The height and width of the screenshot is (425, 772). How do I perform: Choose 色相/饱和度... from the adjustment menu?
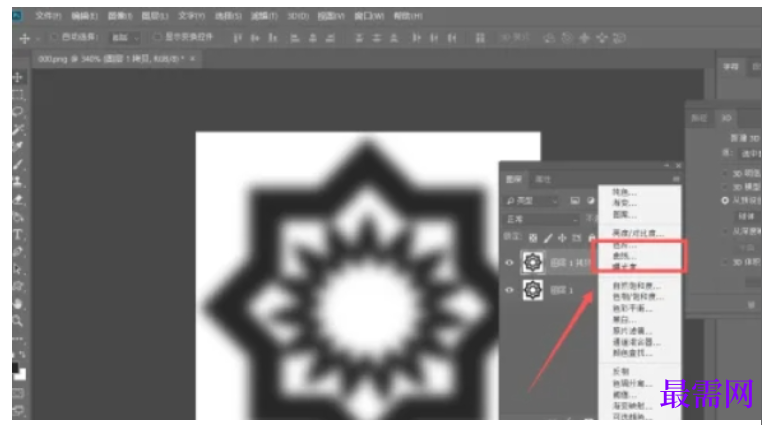(640, 297)
